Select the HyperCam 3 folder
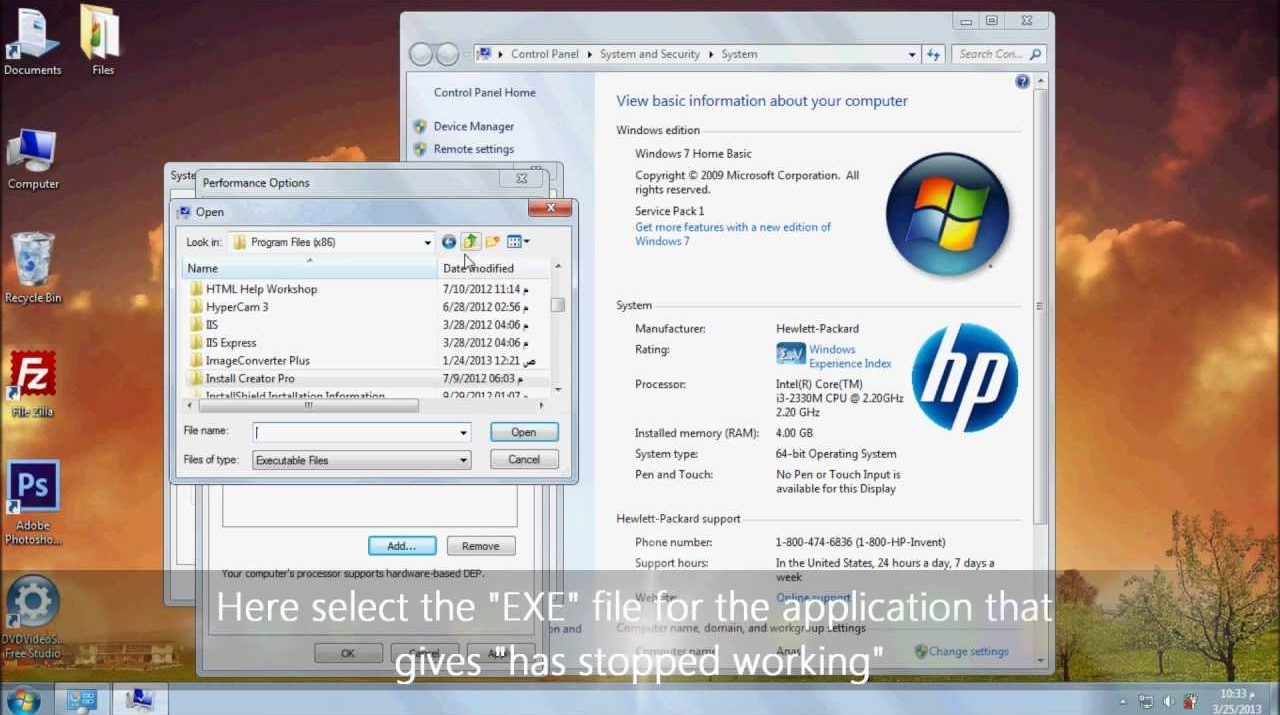Viewport: 1280px width, 715px height. tap(237, 307)
